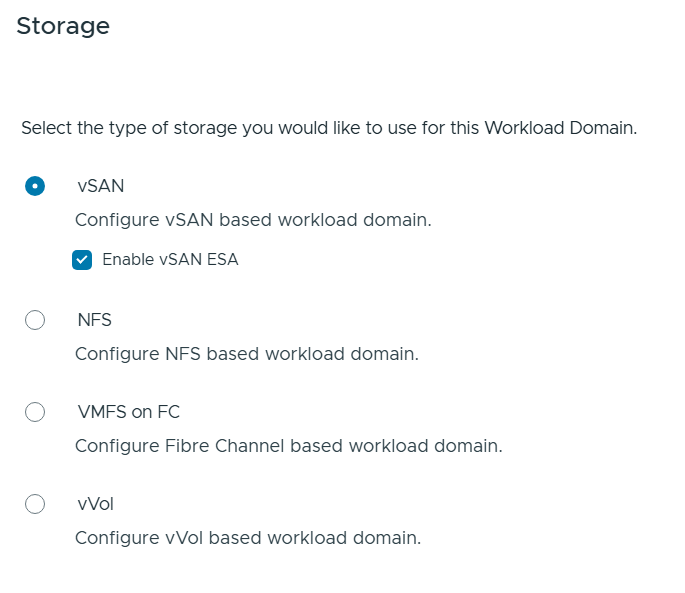Select the vSAN storage radio button

pyautogui.click(x=35, y=186)
